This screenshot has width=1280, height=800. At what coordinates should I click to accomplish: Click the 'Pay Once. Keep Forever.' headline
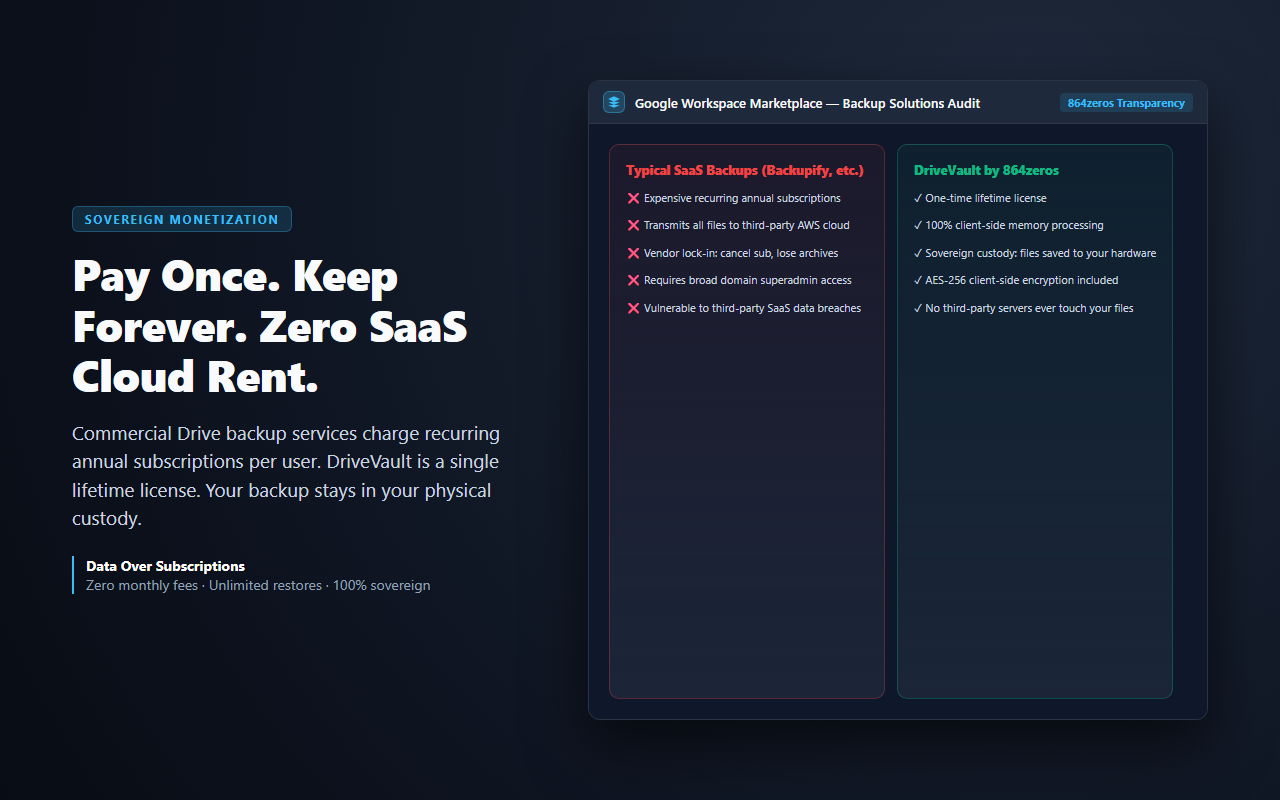point(270,327)
